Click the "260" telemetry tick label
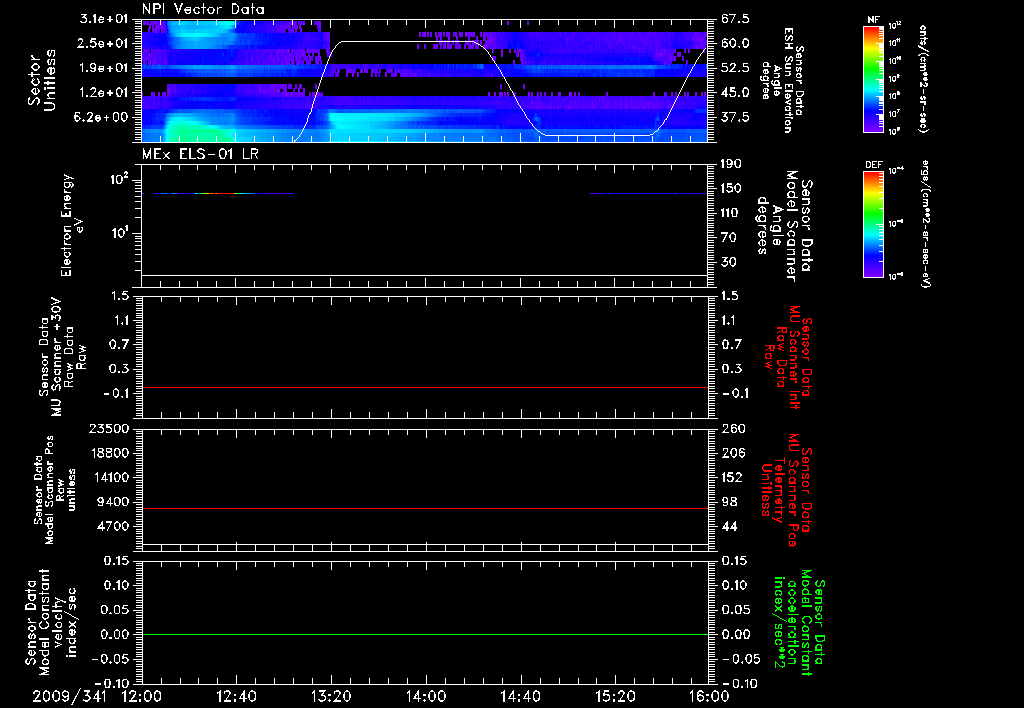Image resolution: width=1024 pixels, height=708 pixels. coord(732,429)
